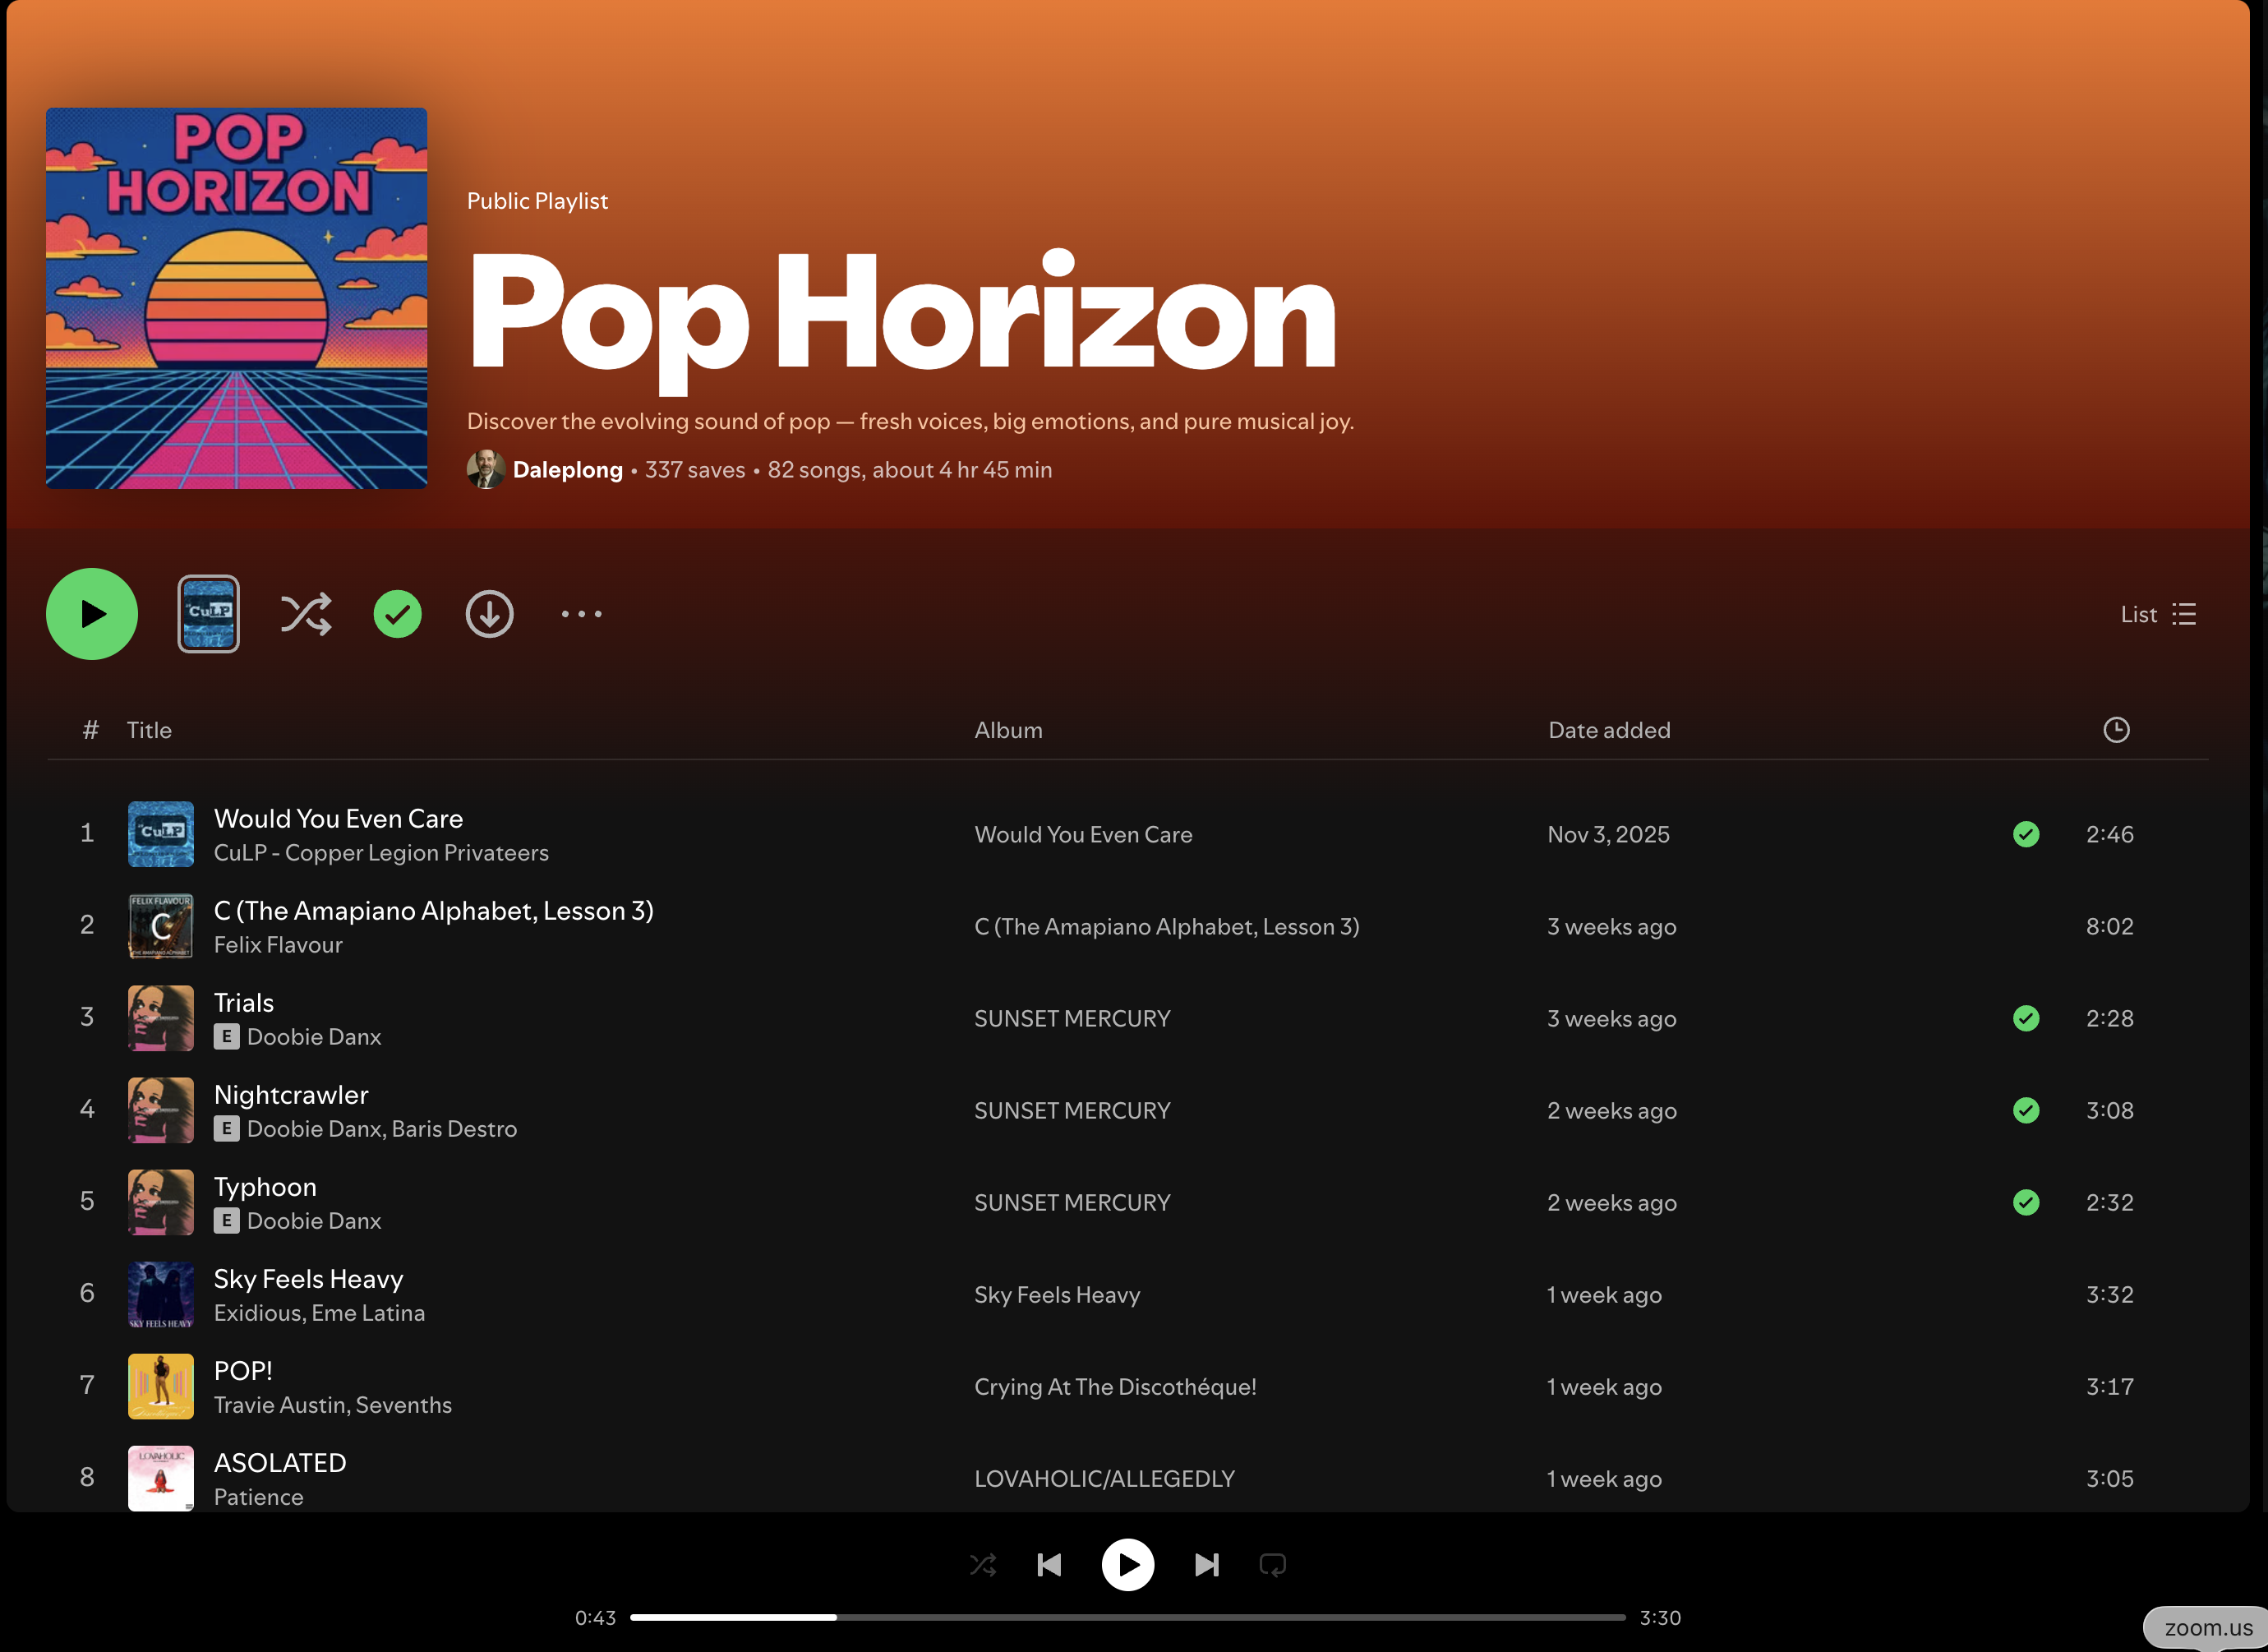The image size is (2268, 1652).
Task: Sort tracks by the Date added column
Action: pos(1608,730)
